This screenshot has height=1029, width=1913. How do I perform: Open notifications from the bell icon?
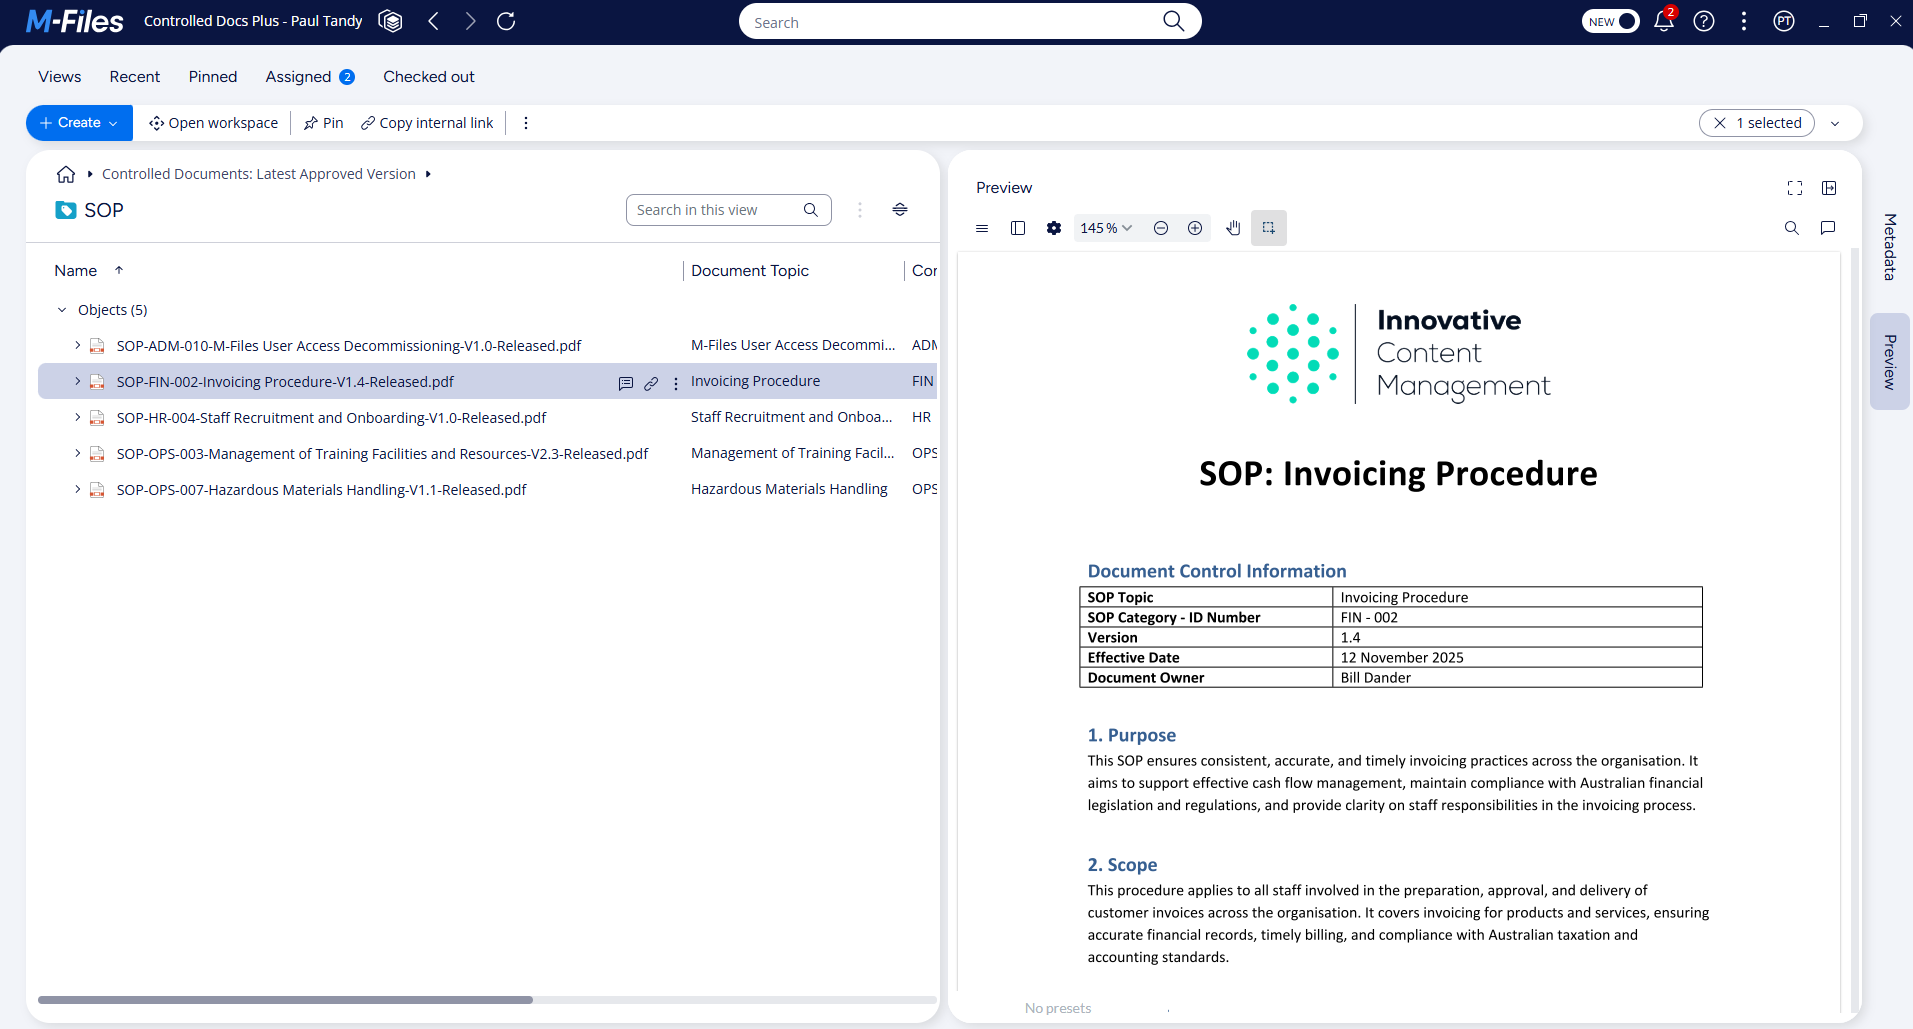click(x=1663, y=20)
